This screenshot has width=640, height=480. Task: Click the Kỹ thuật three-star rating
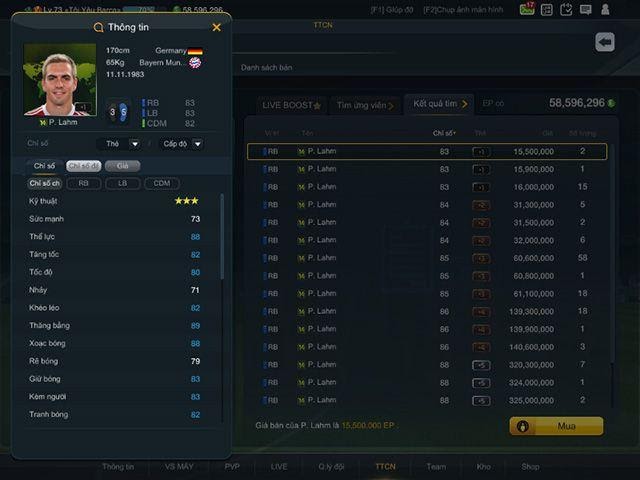point(187,201)
